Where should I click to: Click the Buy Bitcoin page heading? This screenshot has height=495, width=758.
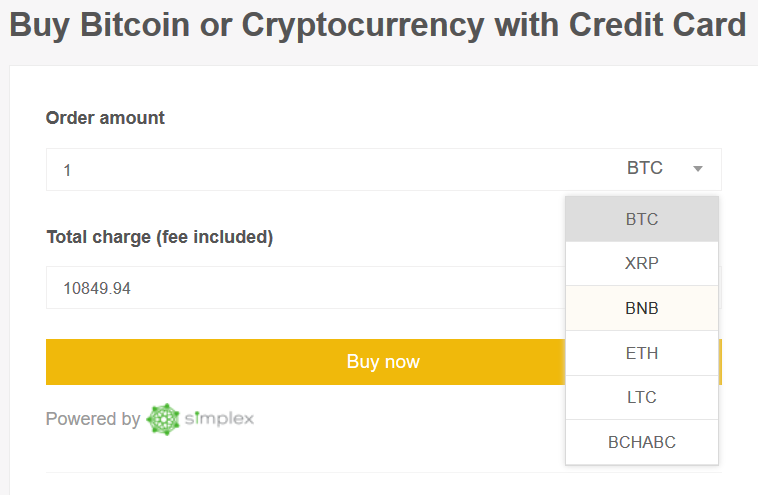(x=378, y=25)
